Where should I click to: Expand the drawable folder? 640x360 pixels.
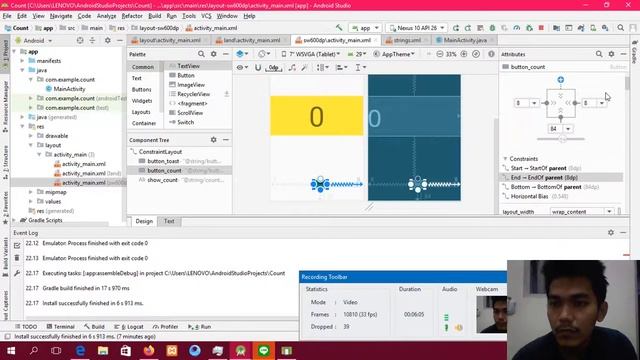(x=31, y=136)
